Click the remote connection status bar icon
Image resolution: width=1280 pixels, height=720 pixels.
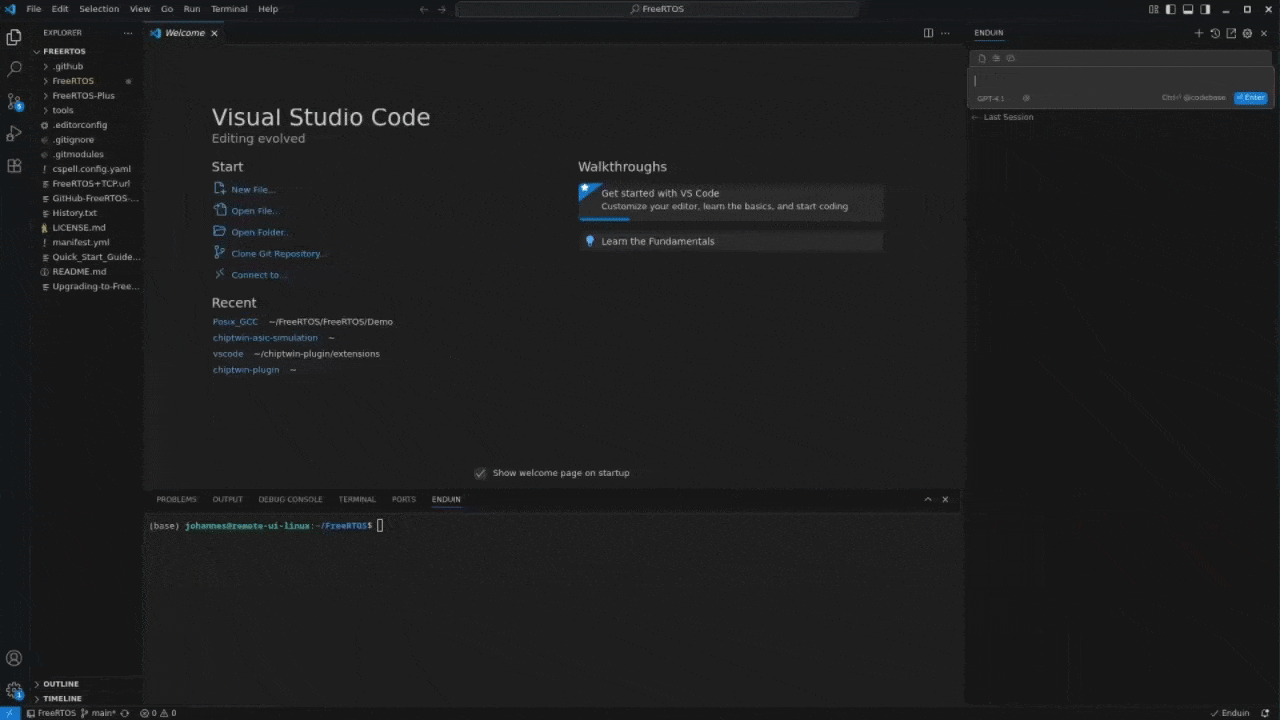coord(9,713)
